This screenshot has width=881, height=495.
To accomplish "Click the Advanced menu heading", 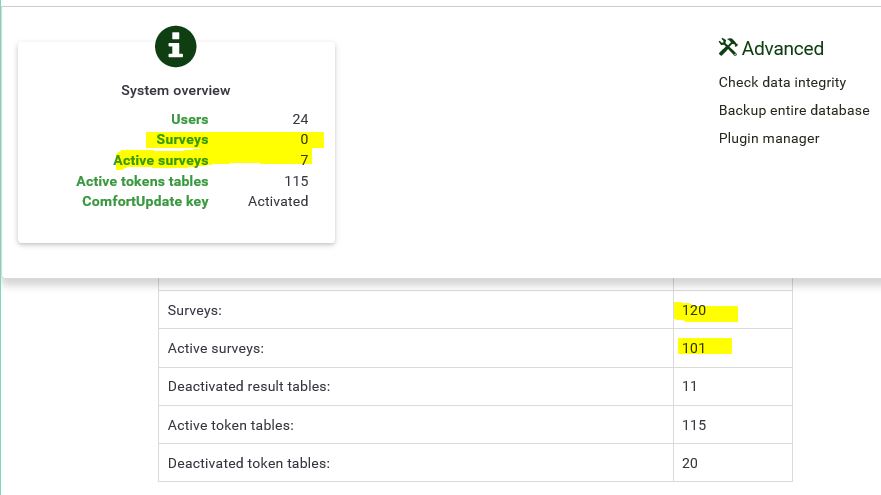I will (x=782, y=48).
